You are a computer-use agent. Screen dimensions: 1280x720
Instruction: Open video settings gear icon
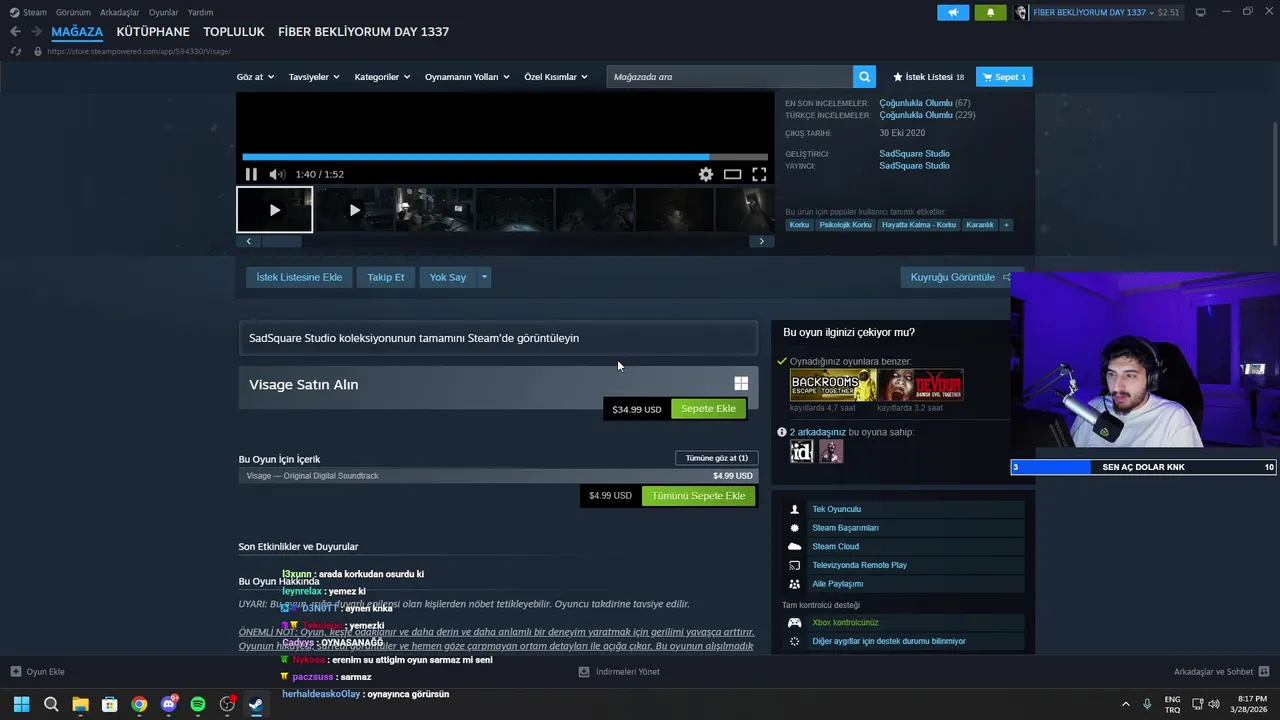tap(706, 174)
